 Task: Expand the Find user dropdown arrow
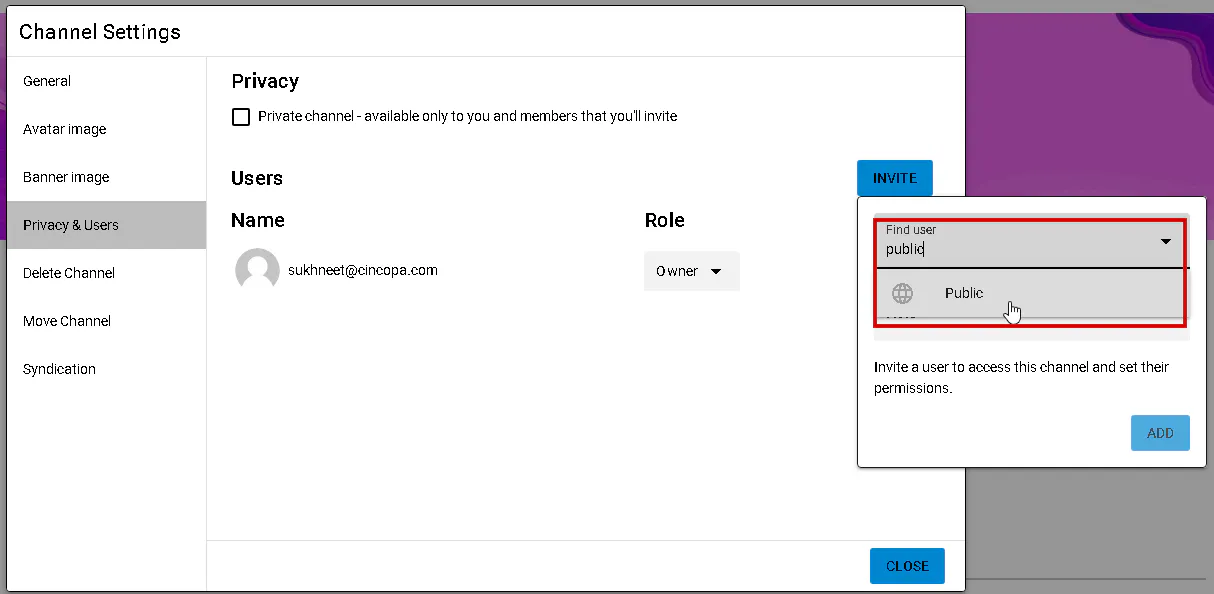pyautogui.click(x=1166, y=242)
